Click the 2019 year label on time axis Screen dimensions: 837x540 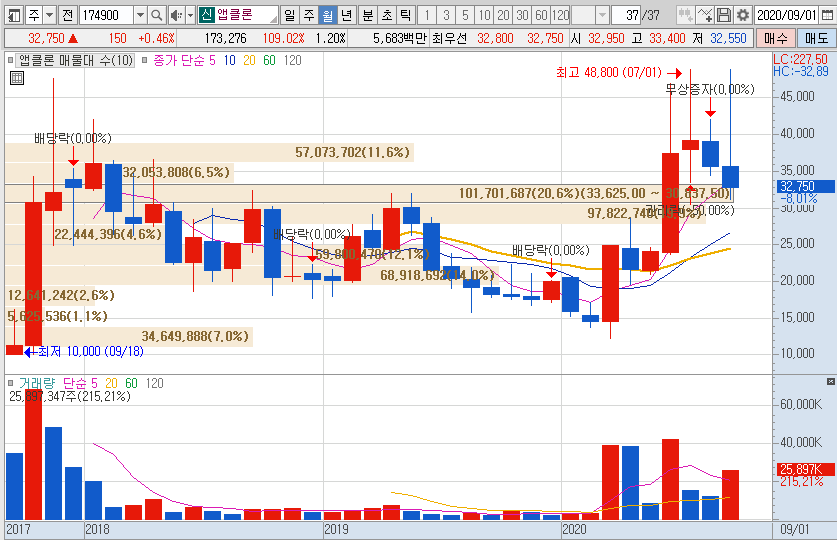pos(336,529)
